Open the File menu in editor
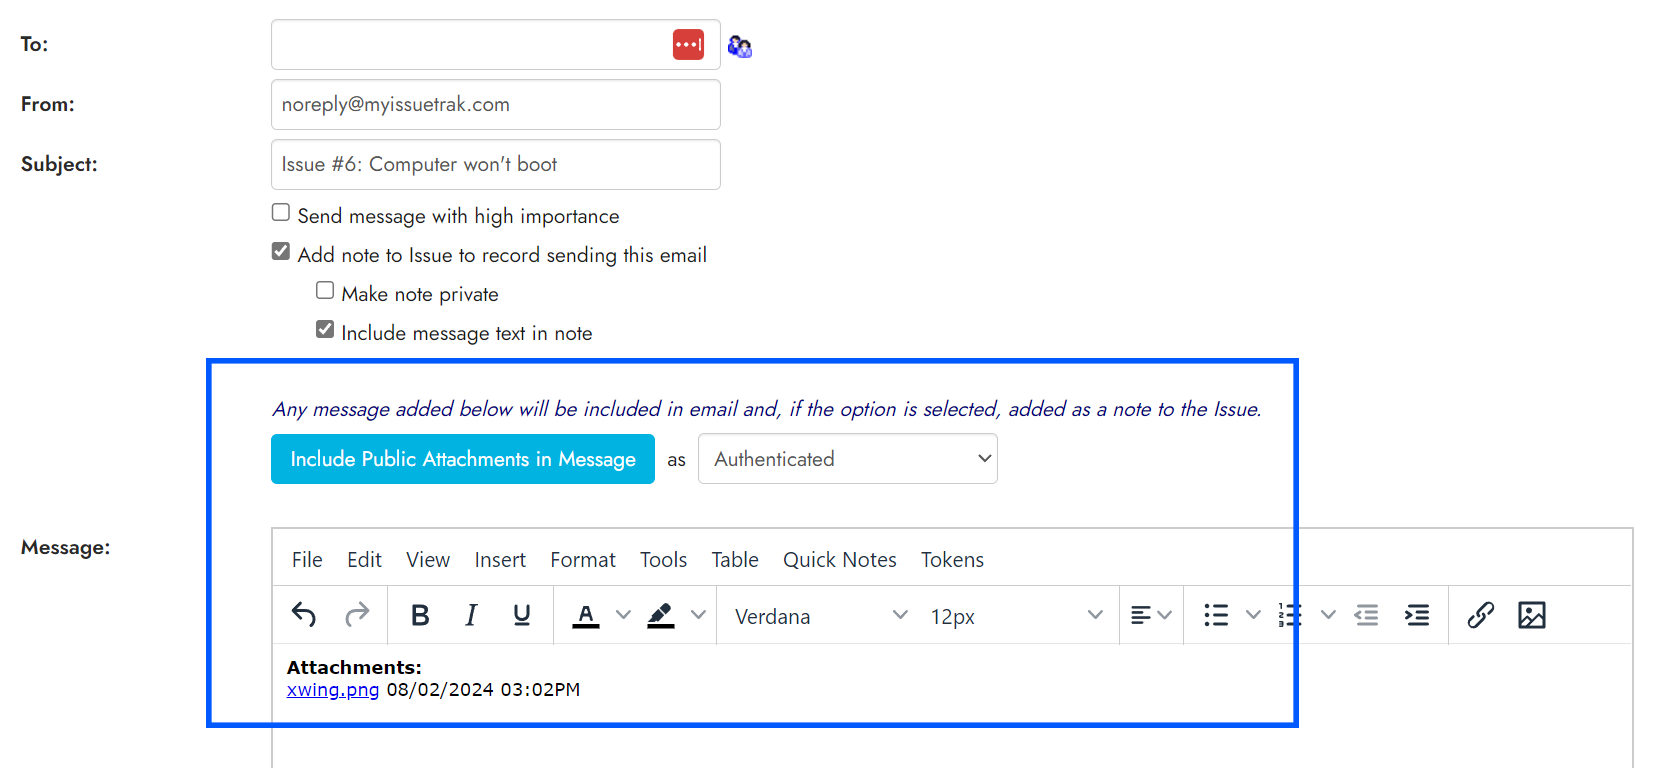 coord(307,560)
